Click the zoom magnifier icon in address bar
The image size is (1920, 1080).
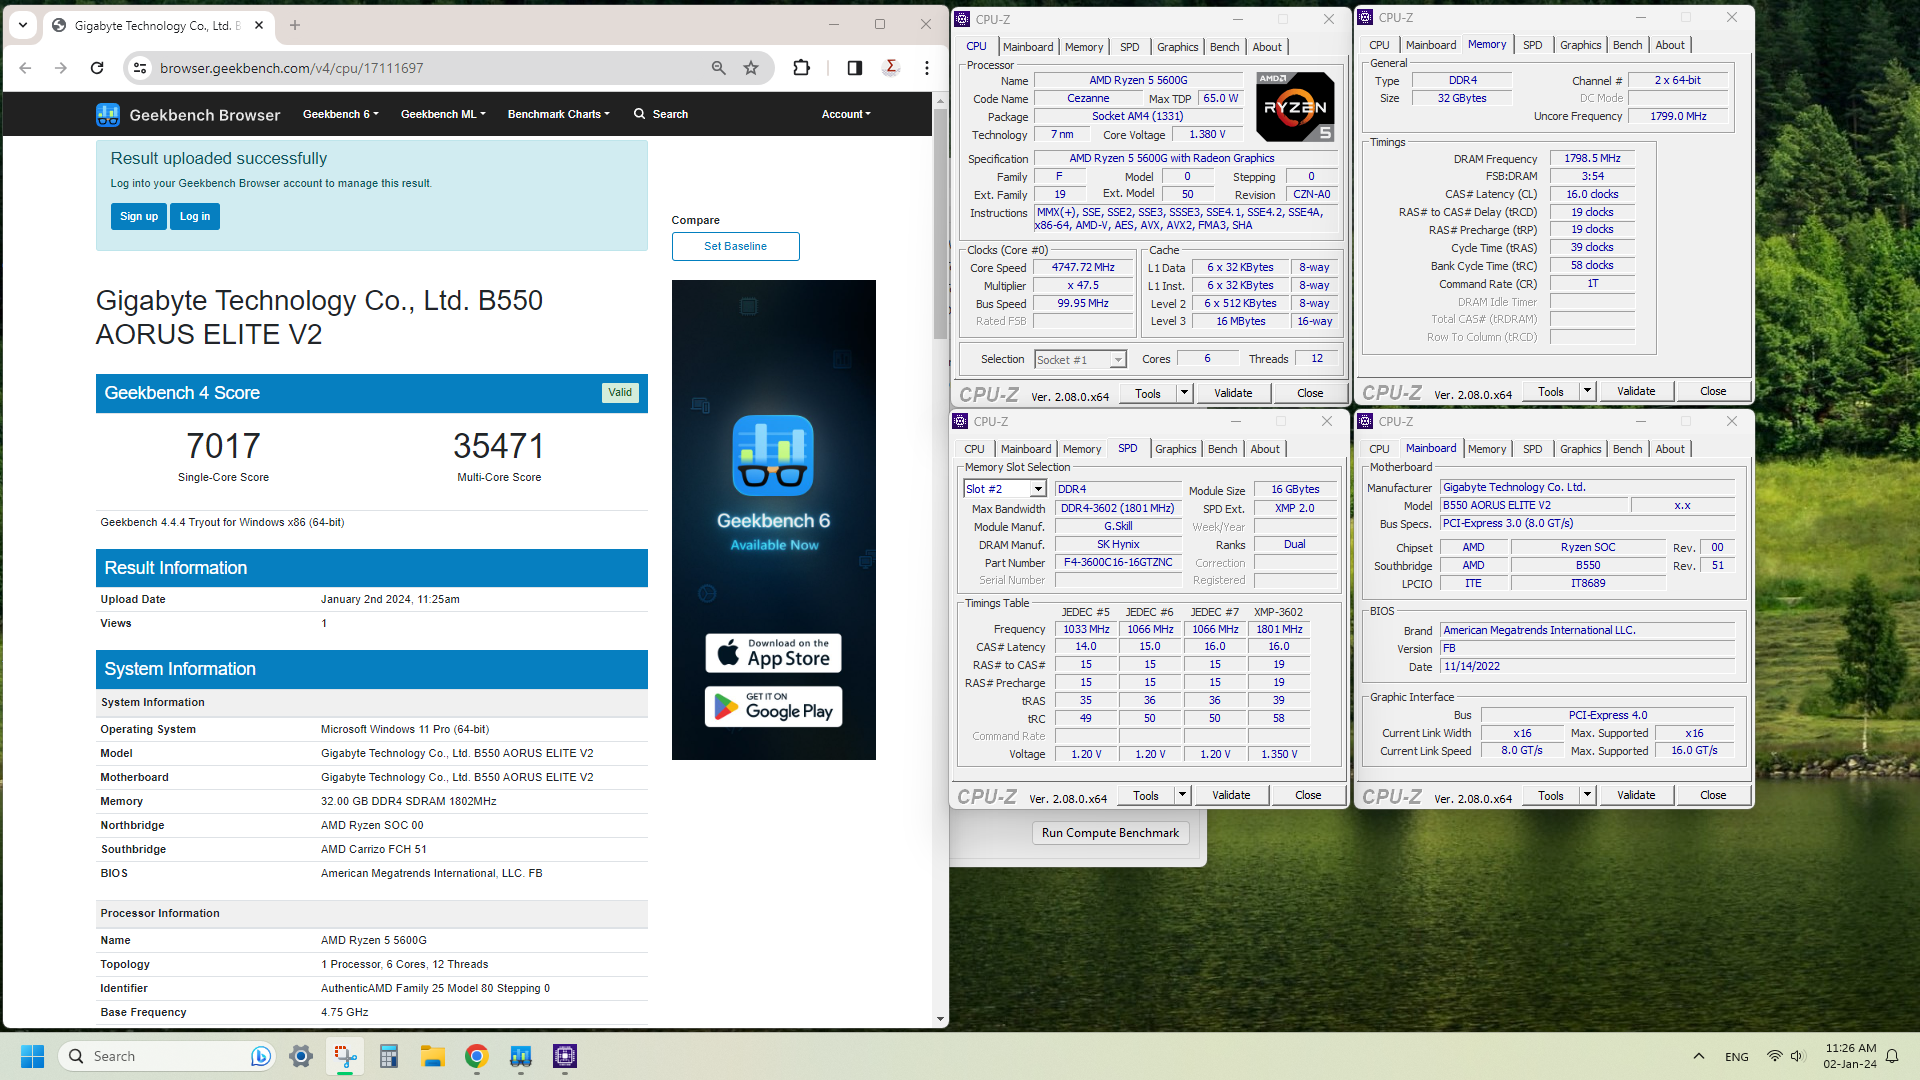tap(718, 68)
